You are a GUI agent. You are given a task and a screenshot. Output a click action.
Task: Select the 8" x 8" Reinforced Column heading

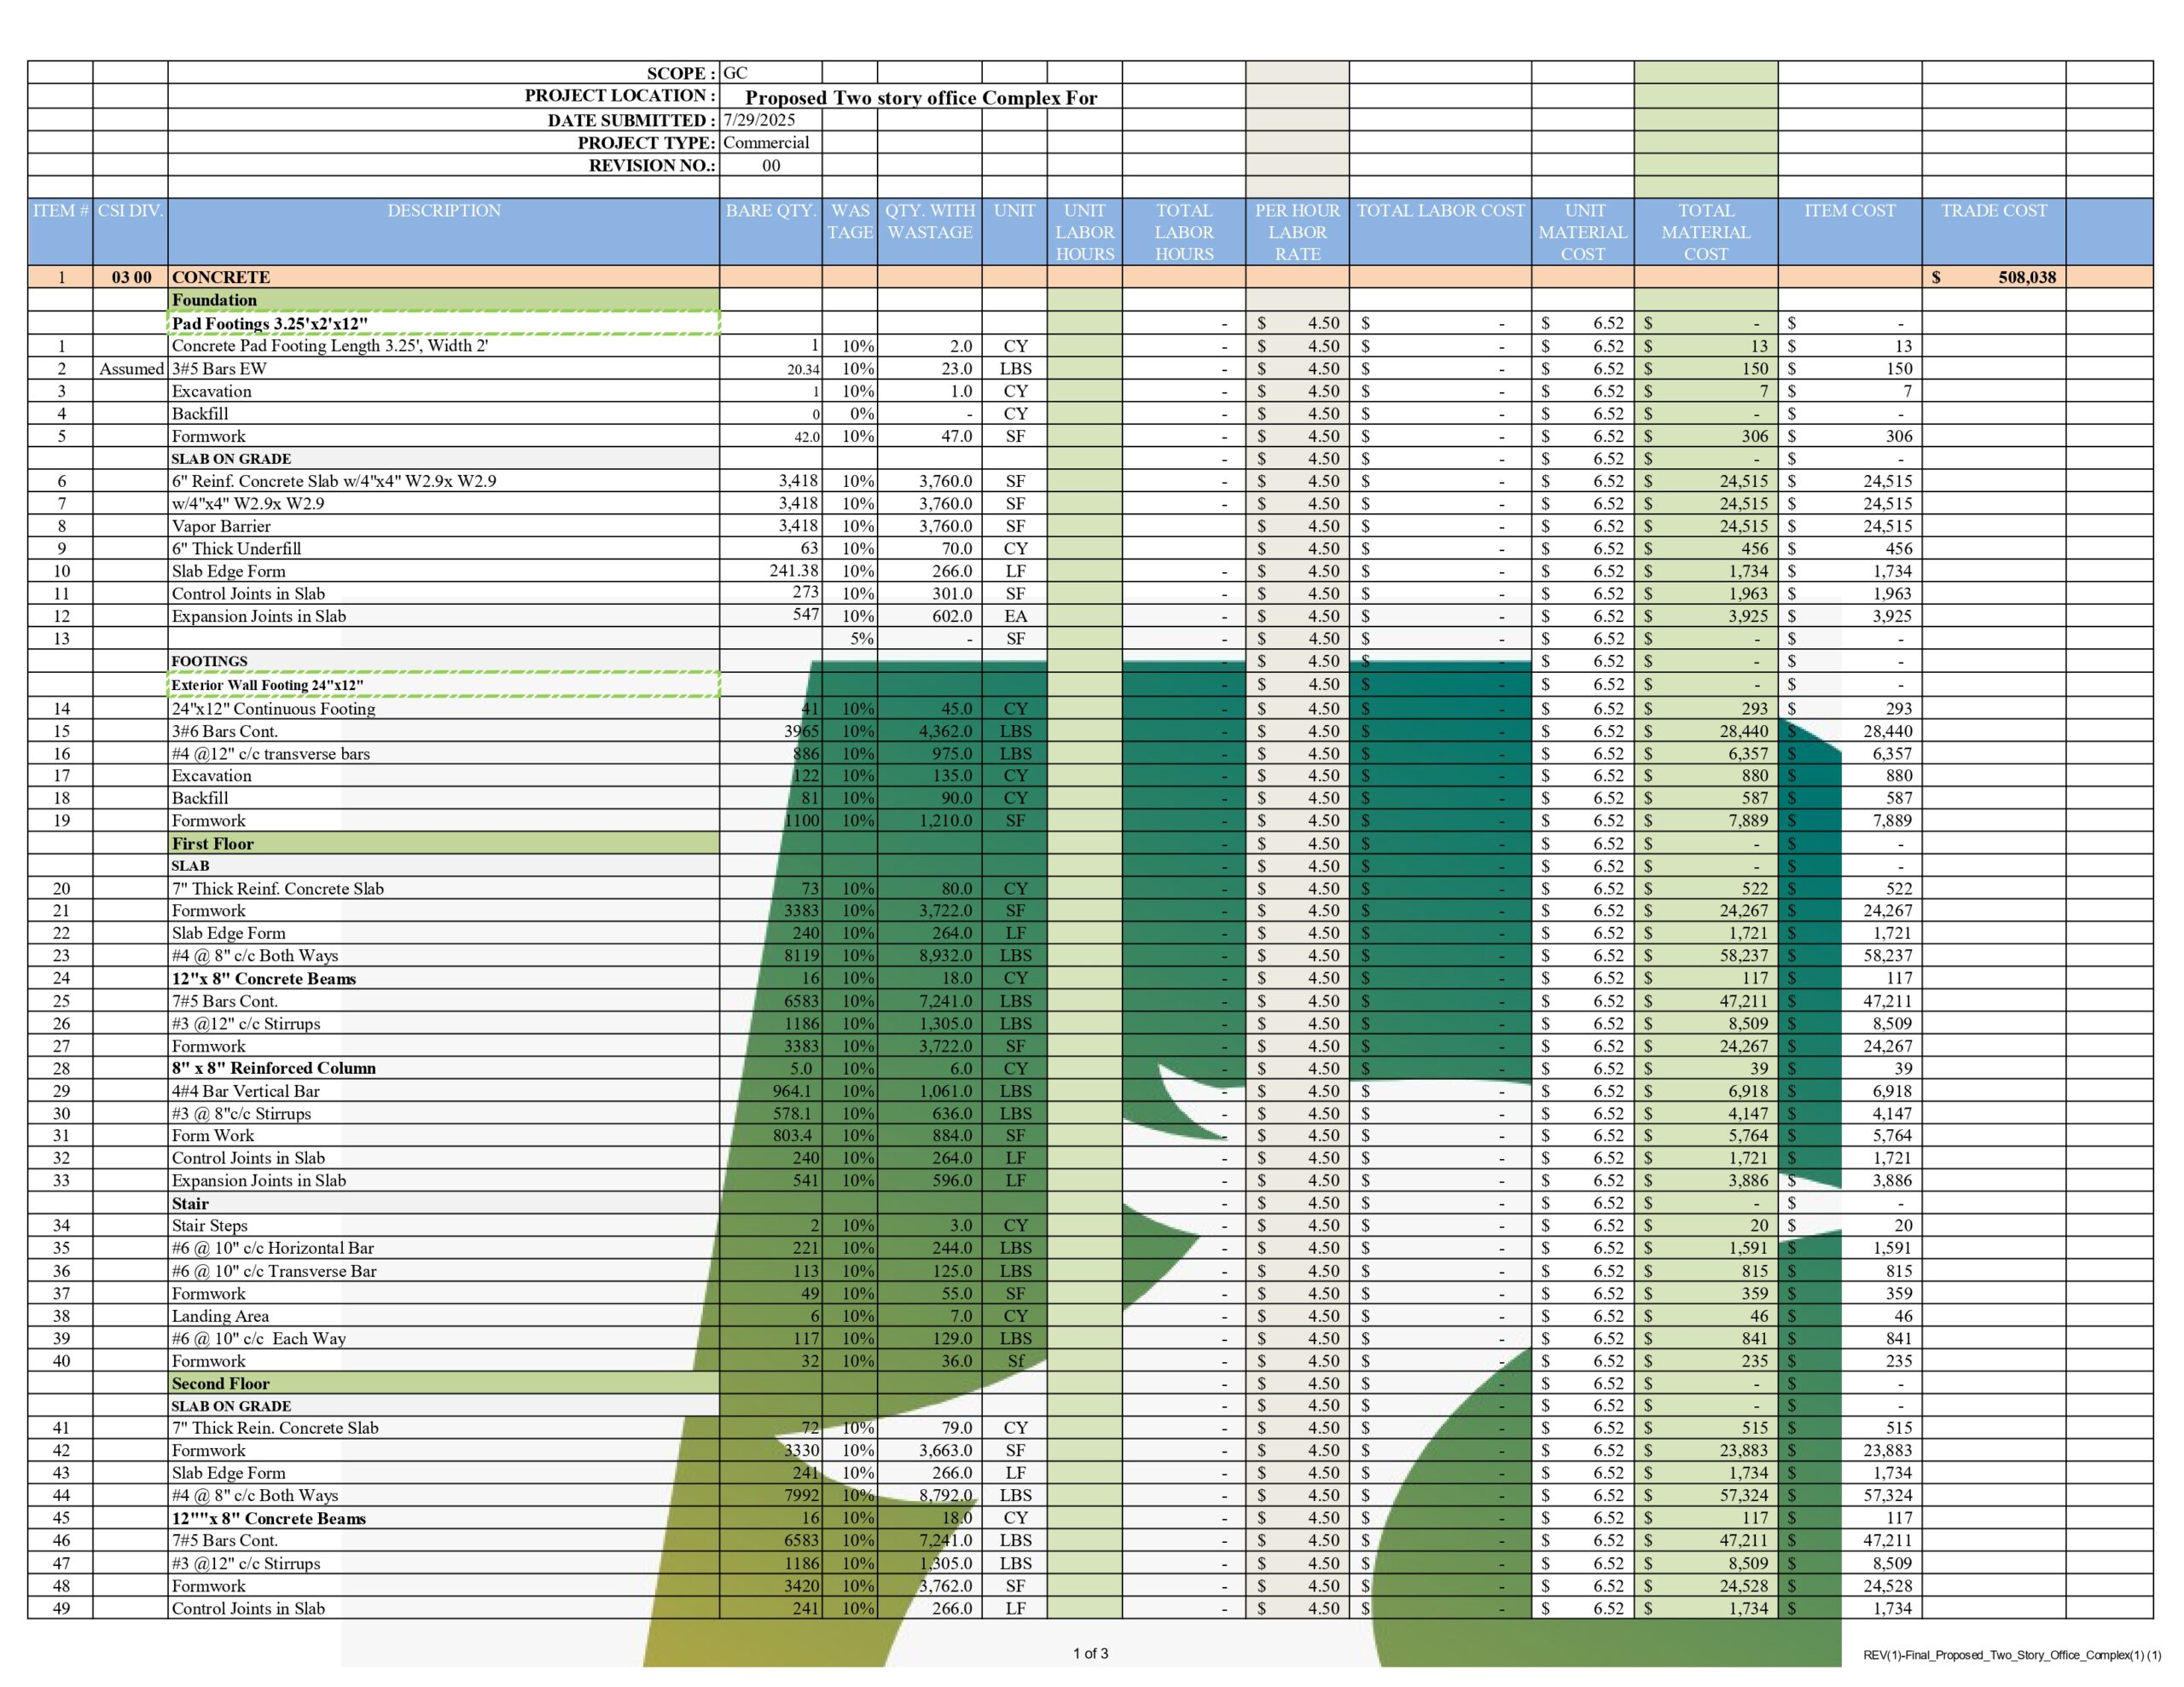pyautogui.click(x=274, y=1068)
